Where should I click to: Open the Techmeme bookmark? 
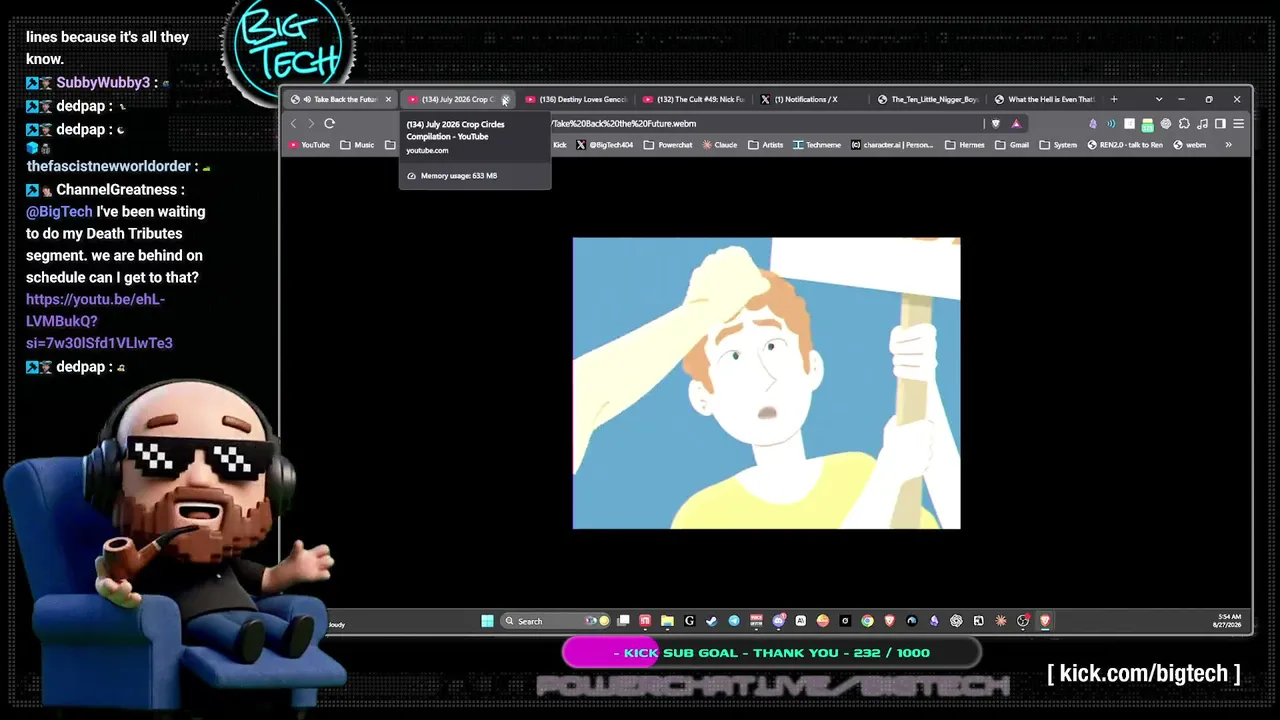pos(817,145)
